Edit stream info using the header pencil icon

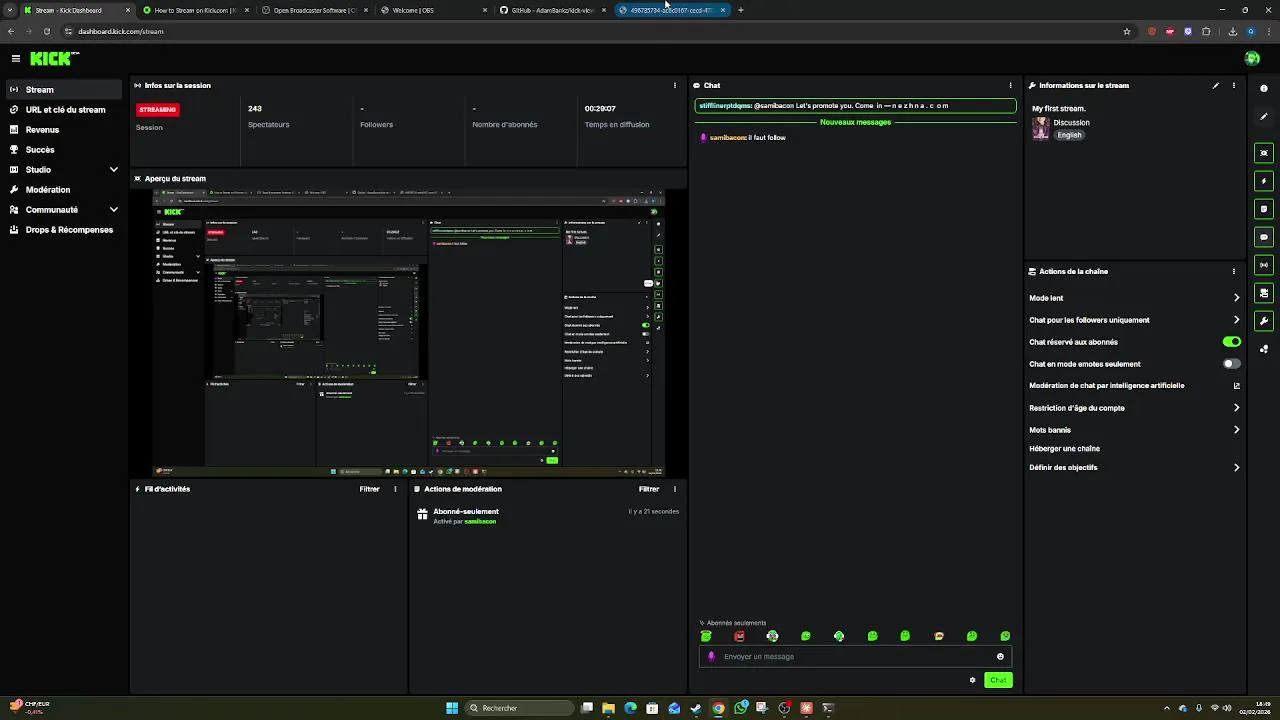(1216, 85)
